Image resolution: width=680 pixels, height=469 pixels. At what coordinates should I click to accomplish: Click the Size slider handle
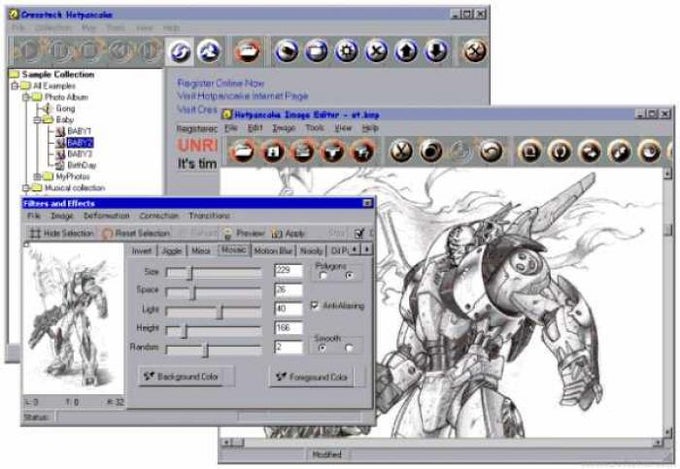tap(190, 273)
